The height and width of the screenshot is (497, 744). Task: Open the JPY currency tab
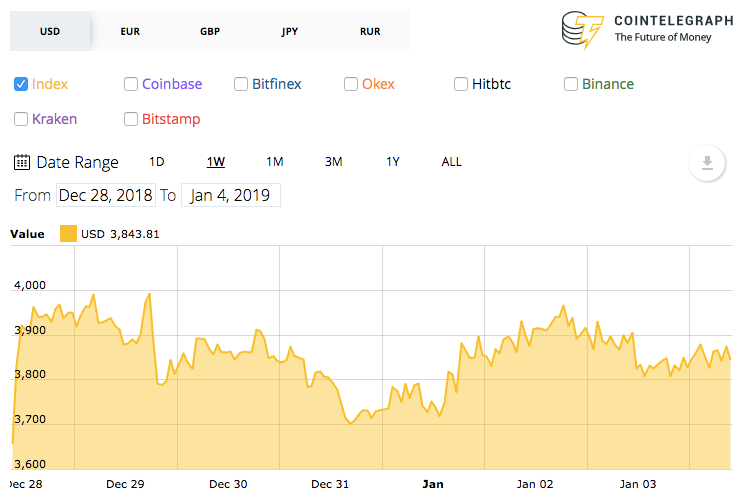pyautogui.click(x=289, y=31)
